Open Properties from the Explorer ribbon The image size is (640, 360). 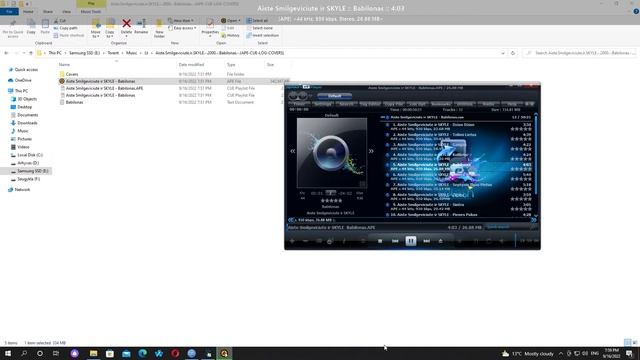click(210, 27)
